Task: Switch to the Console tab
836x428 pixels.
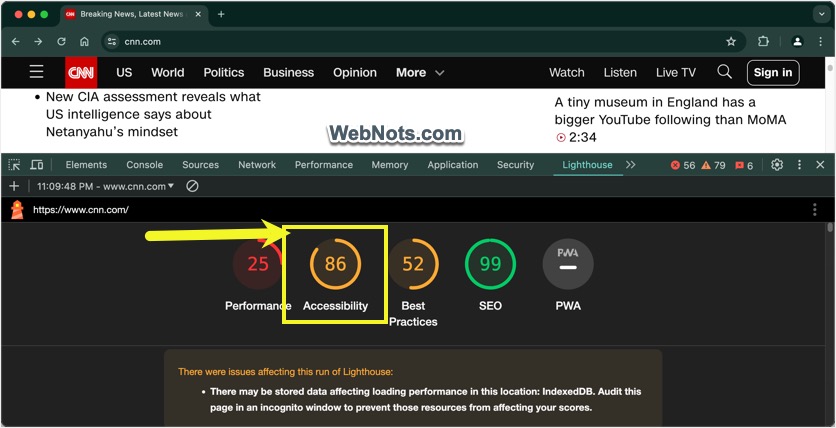Action: (144, 165)
